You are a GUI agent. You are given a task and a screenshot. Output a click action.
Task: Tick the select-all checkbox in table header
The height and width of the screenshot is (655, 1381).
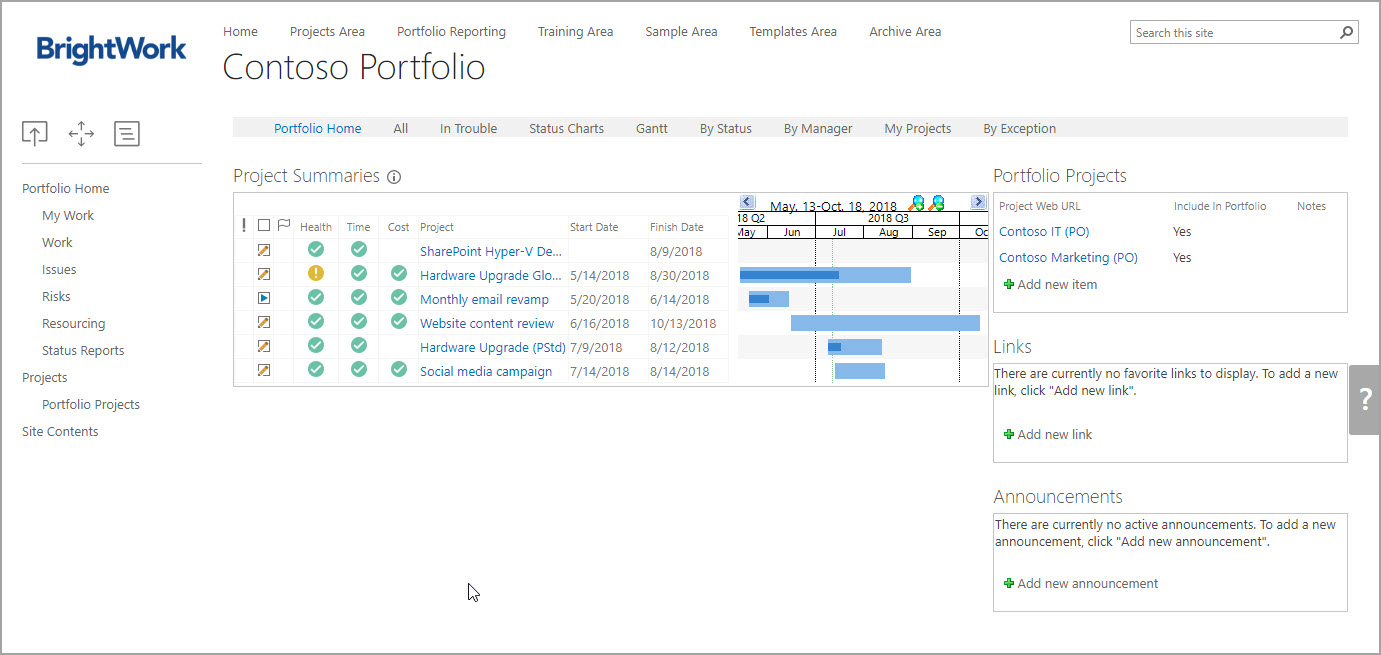coord(264,226)
